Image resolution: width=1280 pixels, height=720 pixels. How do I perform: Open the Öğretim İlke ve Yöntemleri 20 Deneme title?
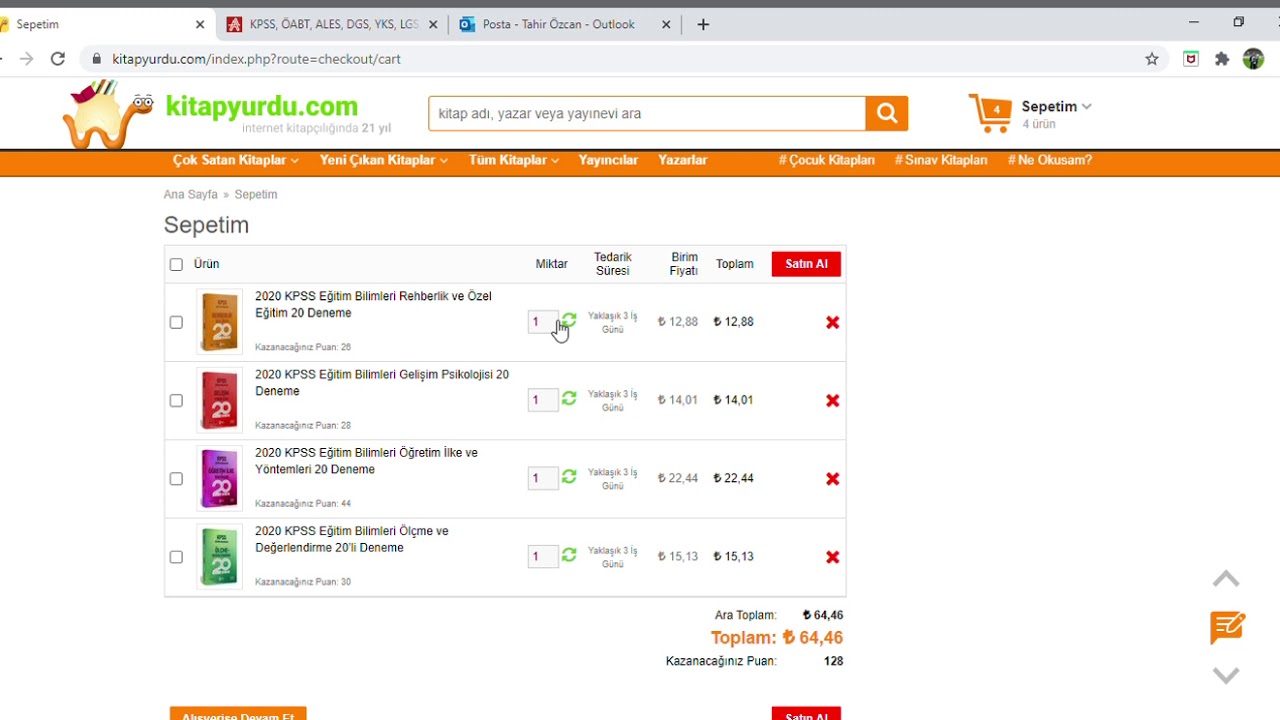click(x=366, y=460)
